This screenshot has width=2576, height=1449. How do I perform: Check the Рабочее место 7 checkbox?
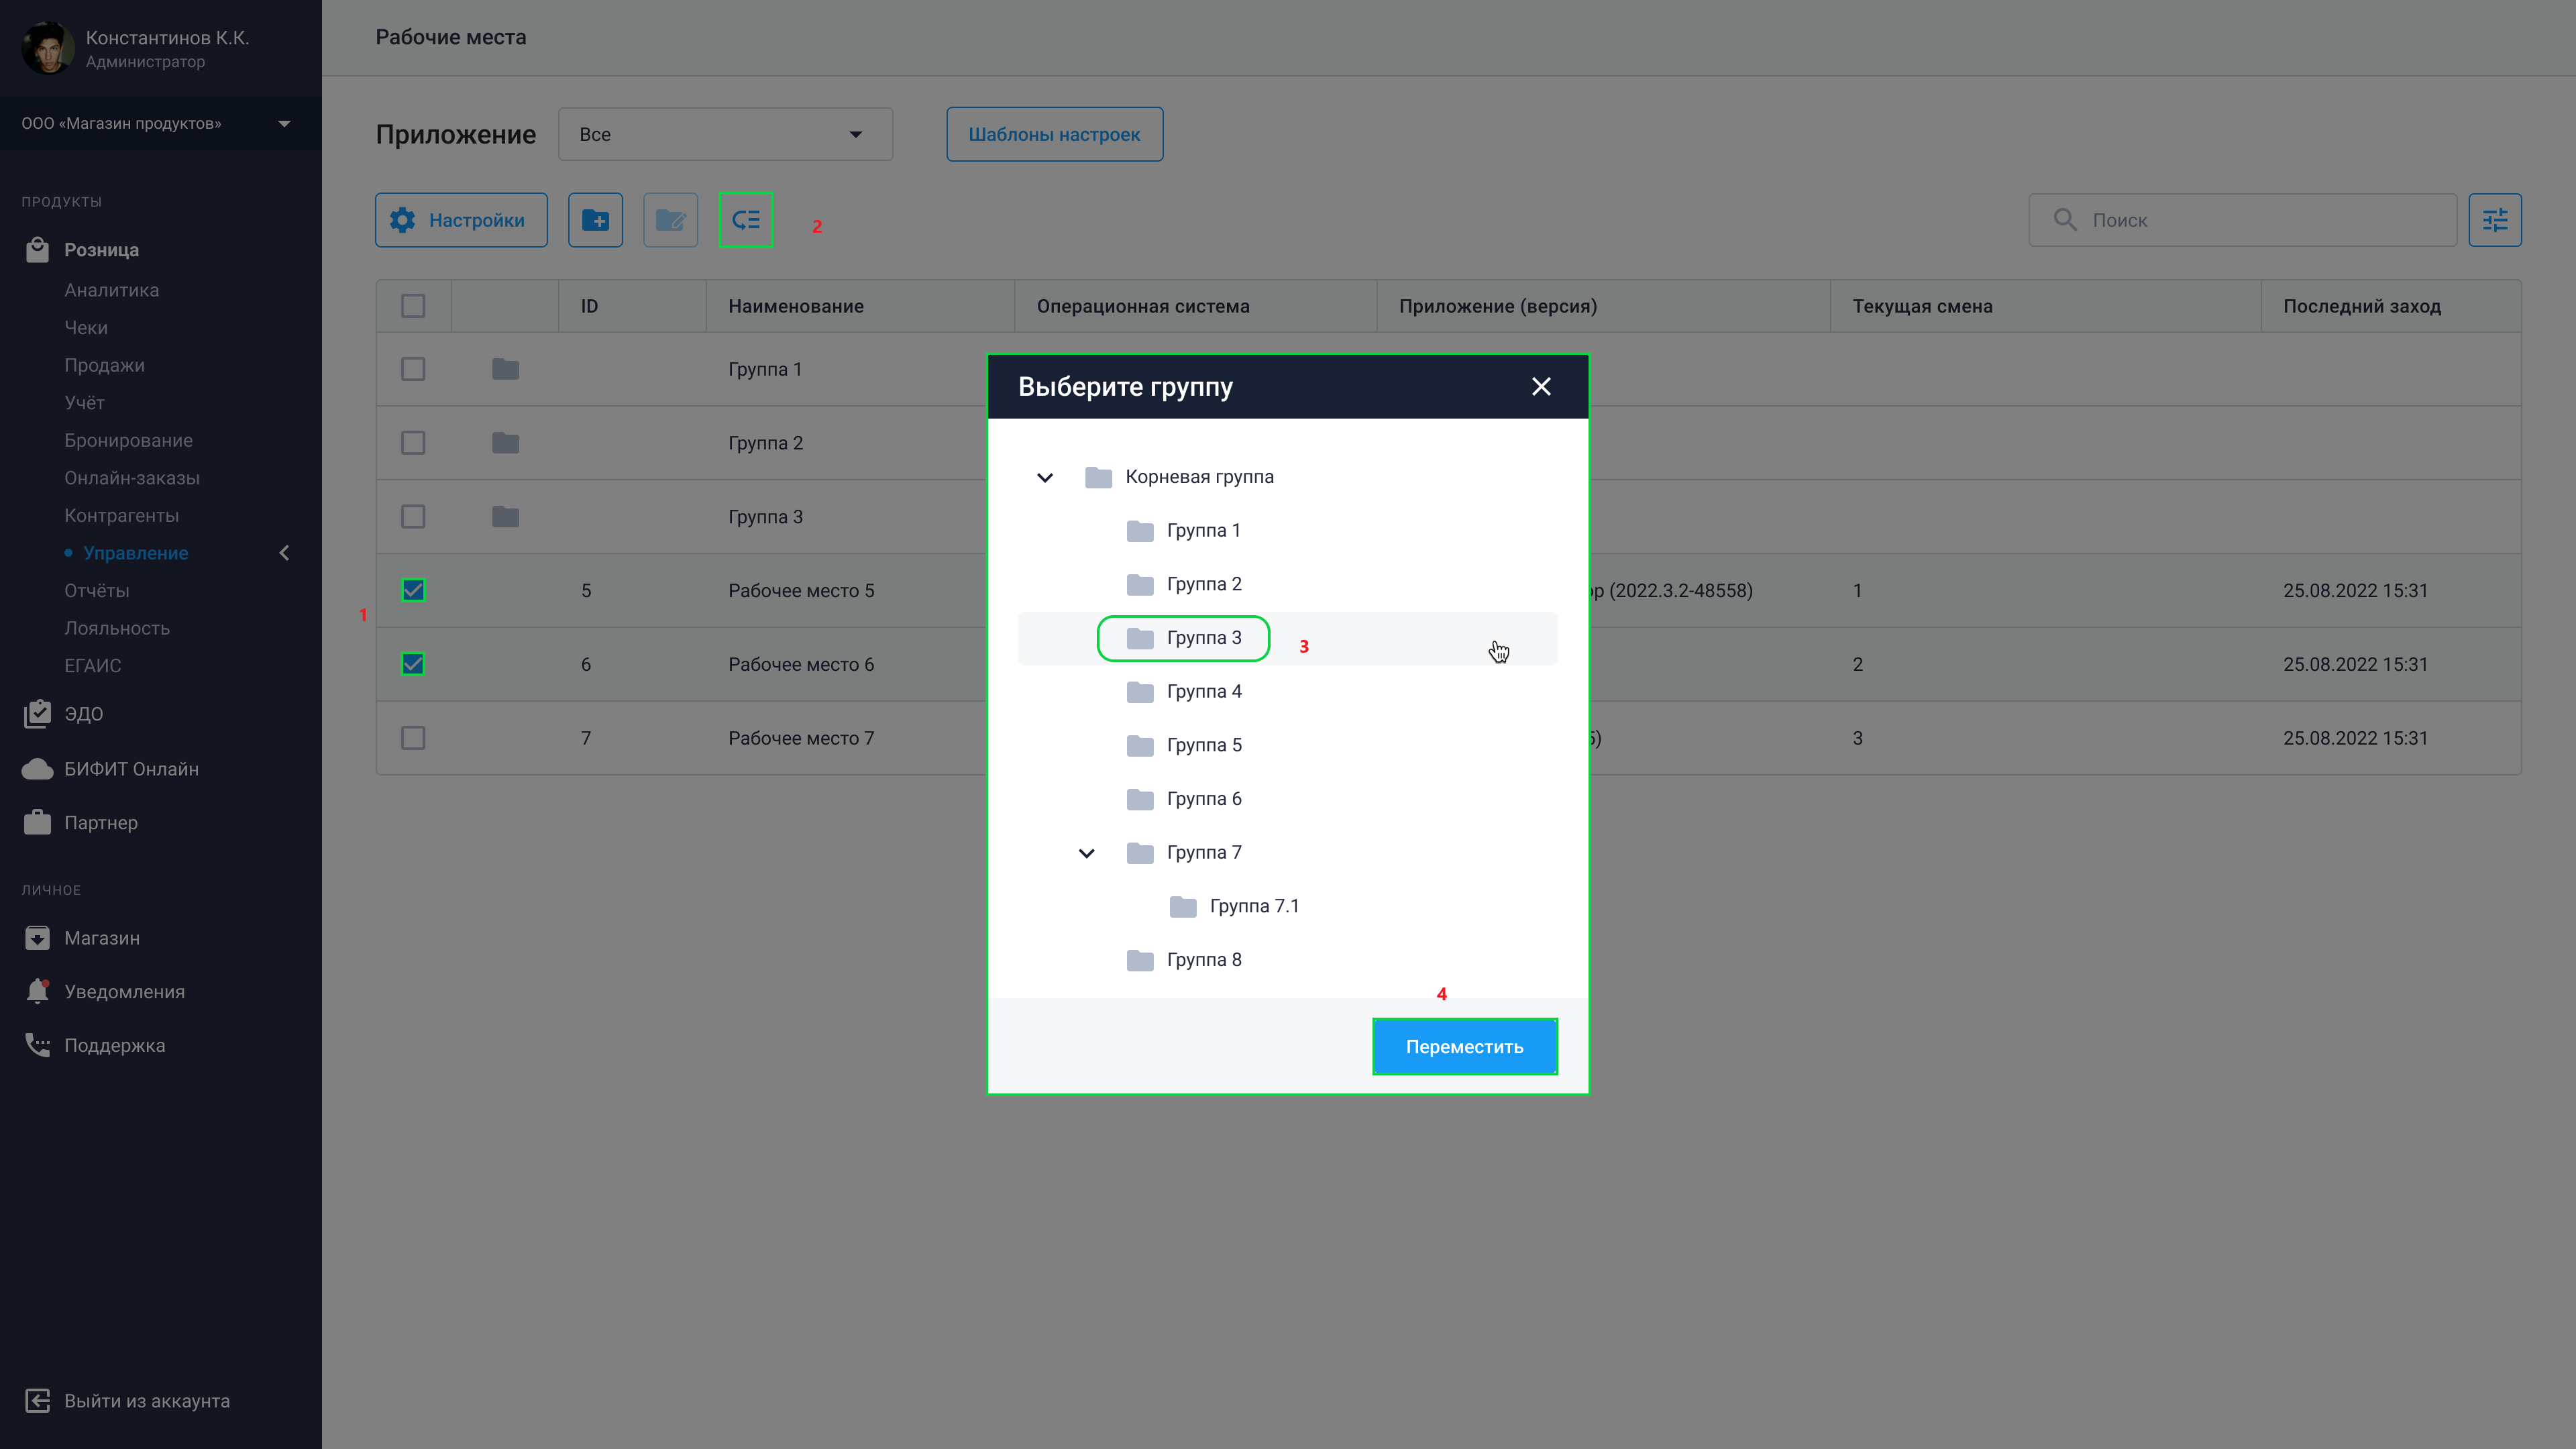pyautogui.click(x=413, y=738)
